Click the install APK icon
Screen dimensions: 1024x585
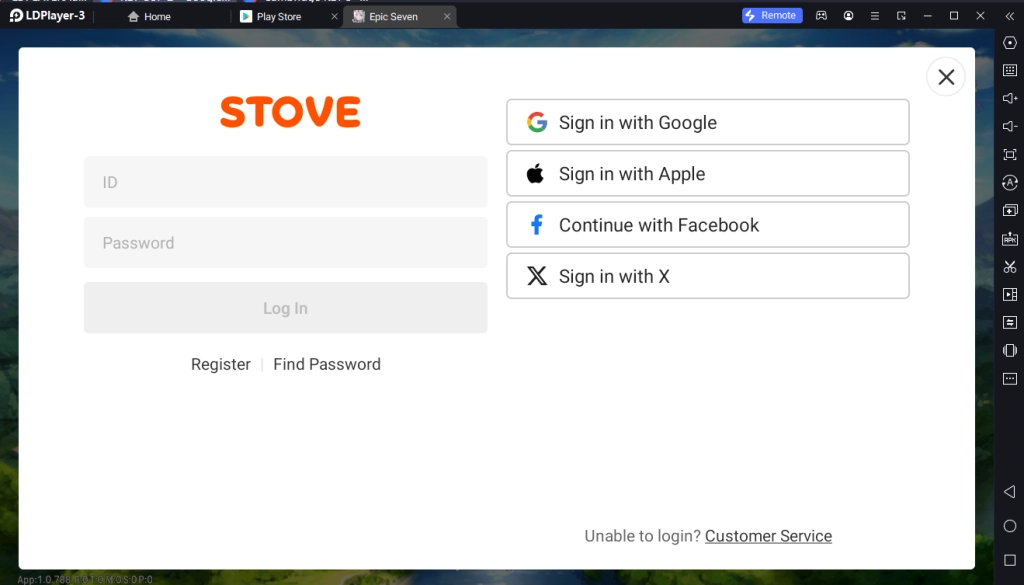click(x=1010, y=238)
